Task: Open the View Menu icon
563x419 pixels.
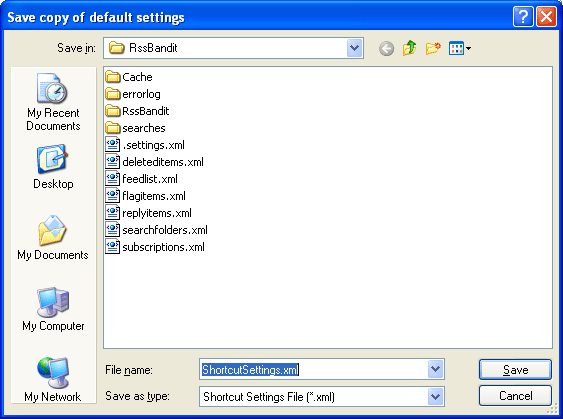Action: 460,48
